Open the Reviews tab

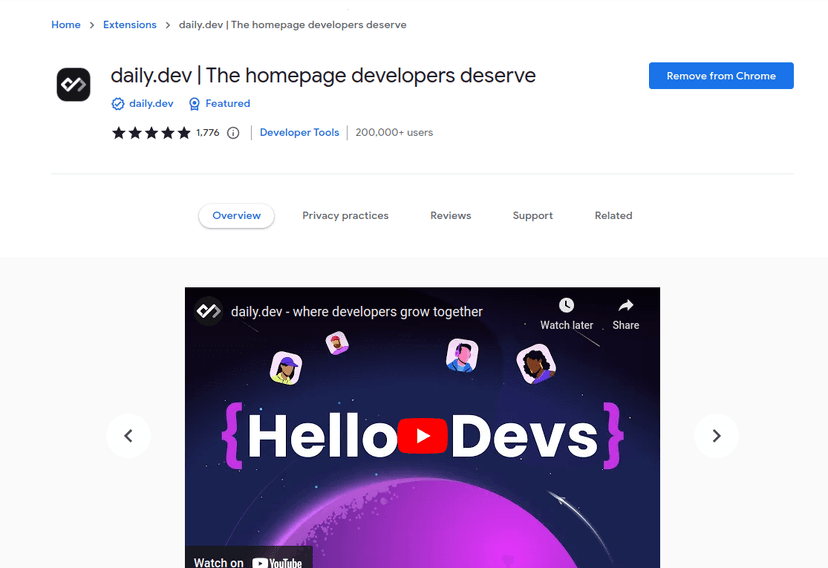450,215
